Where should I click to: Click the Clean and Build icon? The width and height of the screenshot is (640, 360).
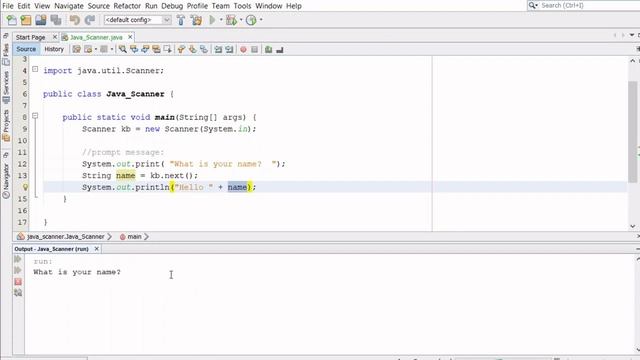196,20
